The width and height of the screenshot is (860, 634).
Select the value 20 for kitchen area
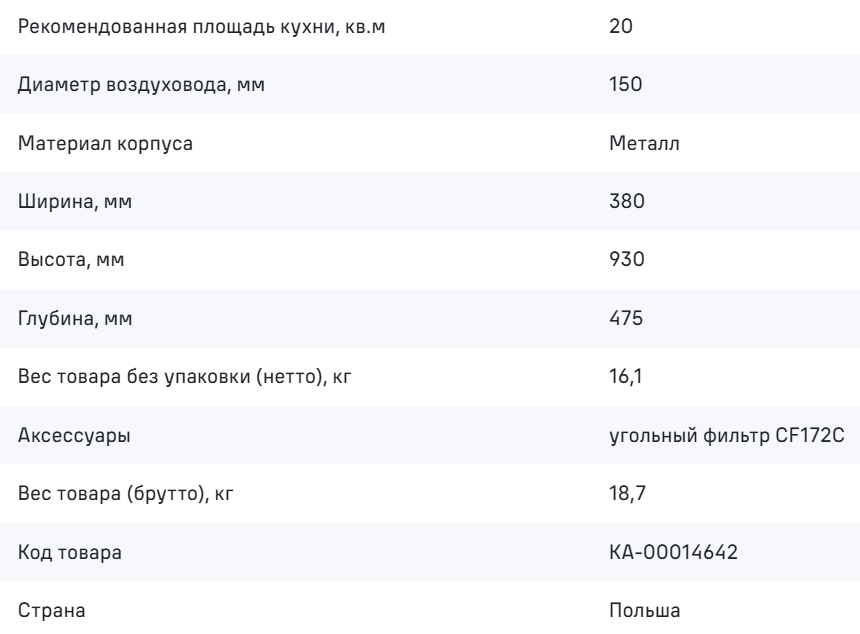point(620,26)
